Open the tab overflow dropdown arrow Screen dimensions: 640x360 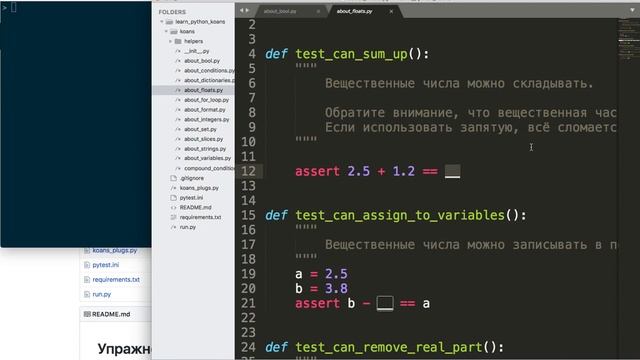point(633,11)
